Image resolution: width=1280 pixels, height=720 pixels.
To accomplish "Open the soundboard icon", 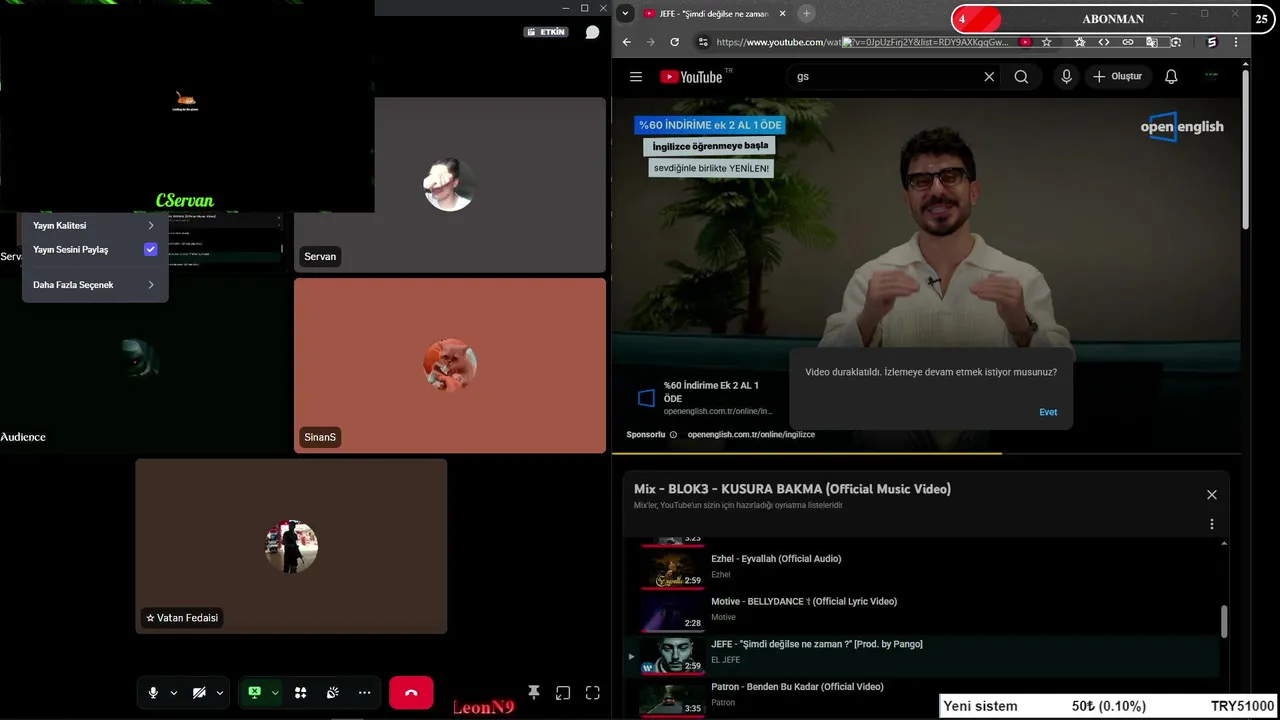I will (x=333, y=693).
